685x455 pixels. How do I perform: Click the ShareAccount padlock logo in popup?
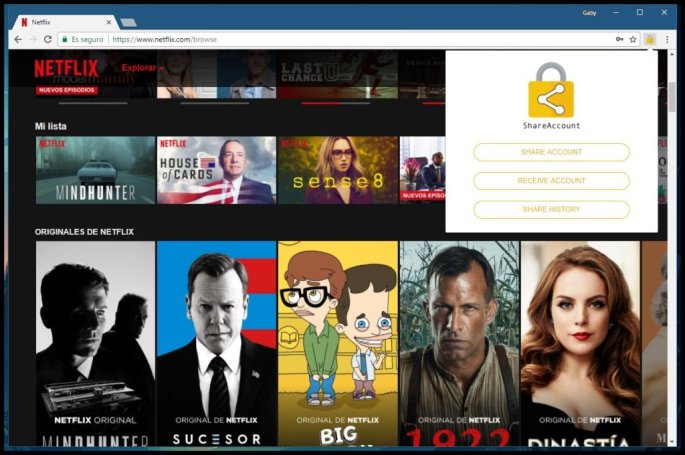pos(551,90)
